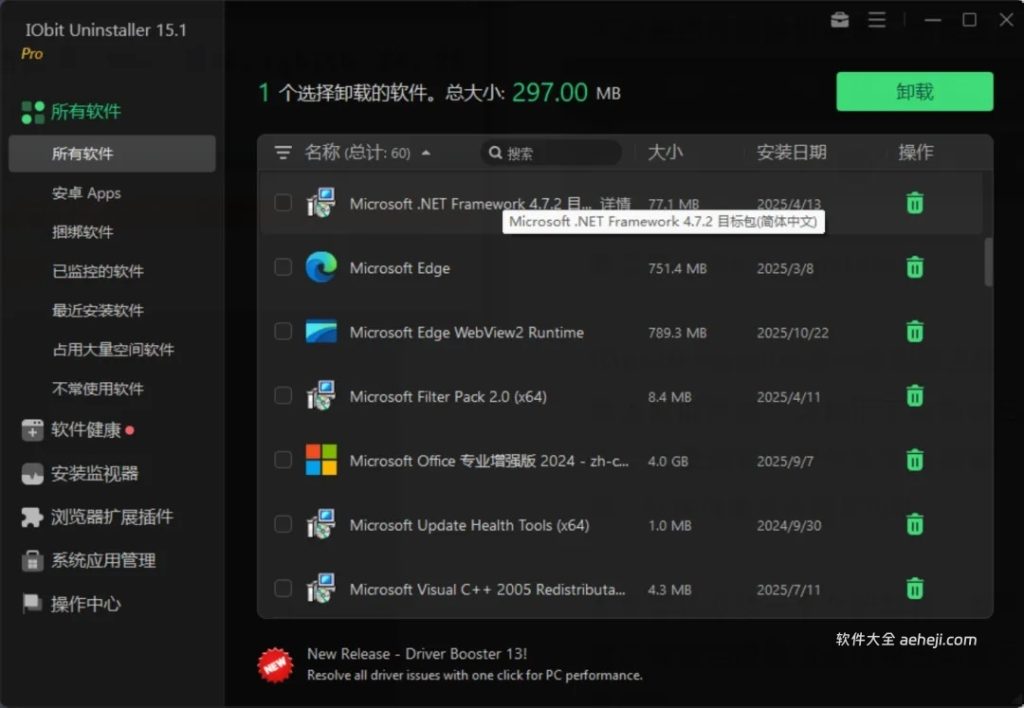The width and height of the screenshot is (1024, 708).
Task: Check the Microsoft Edge checkbox
Action: click(x=282, y=267)
